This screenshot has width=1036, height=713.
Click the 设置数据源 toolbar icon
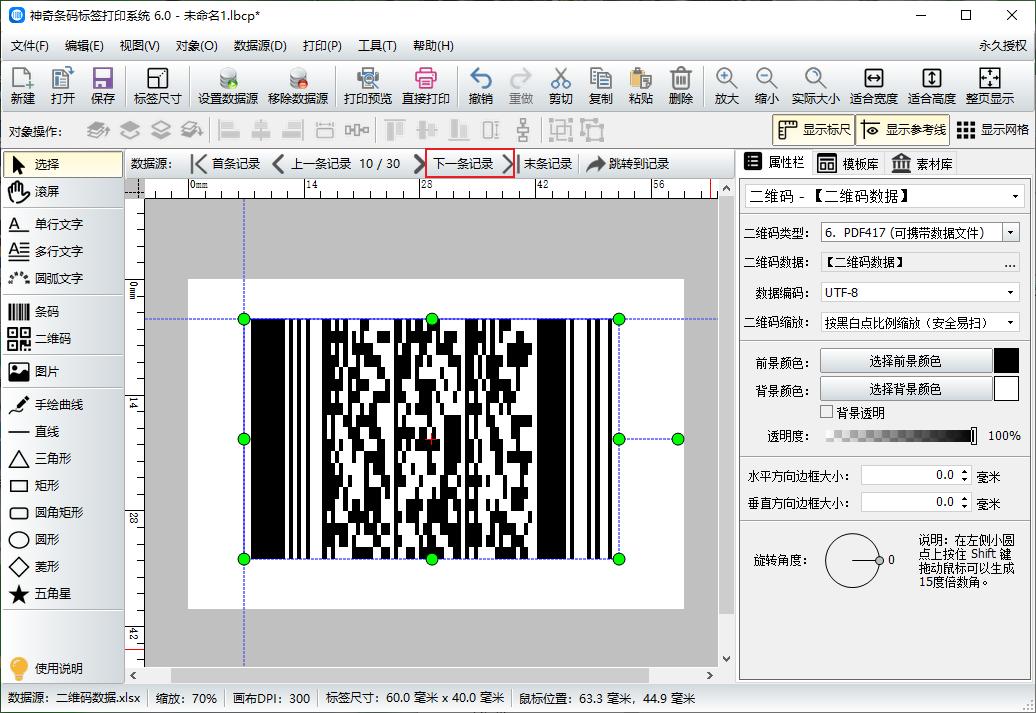point(227,85)
